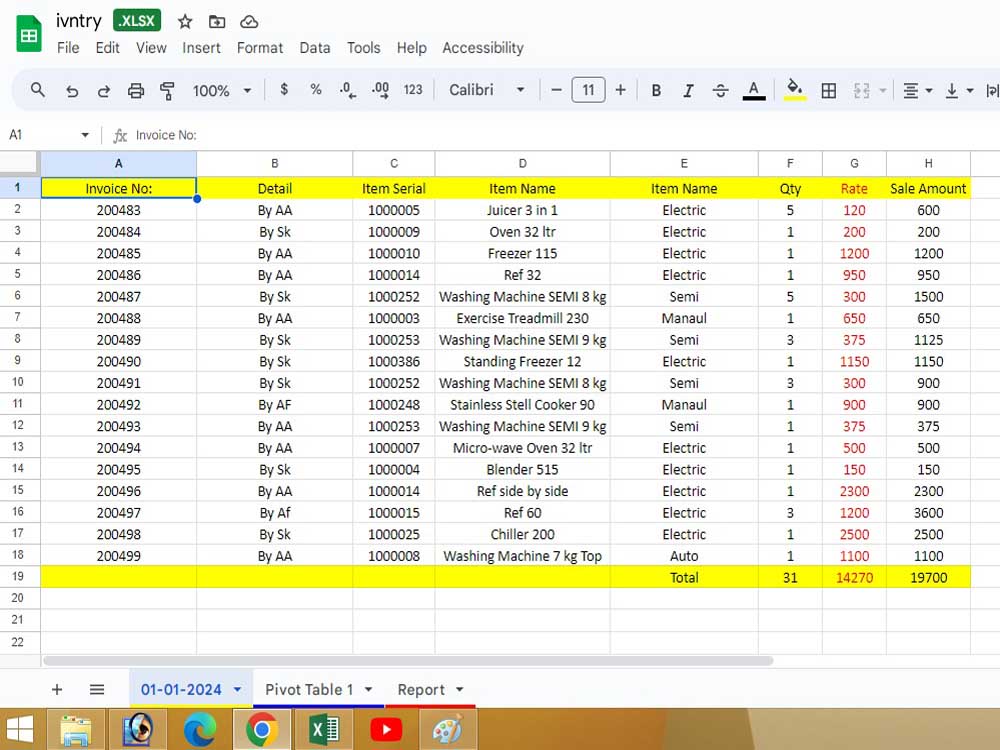Switch to the Report sheet tab
Image resolution: width=1000 pixels, height=750 pixels.
click(x=421, y=689)
